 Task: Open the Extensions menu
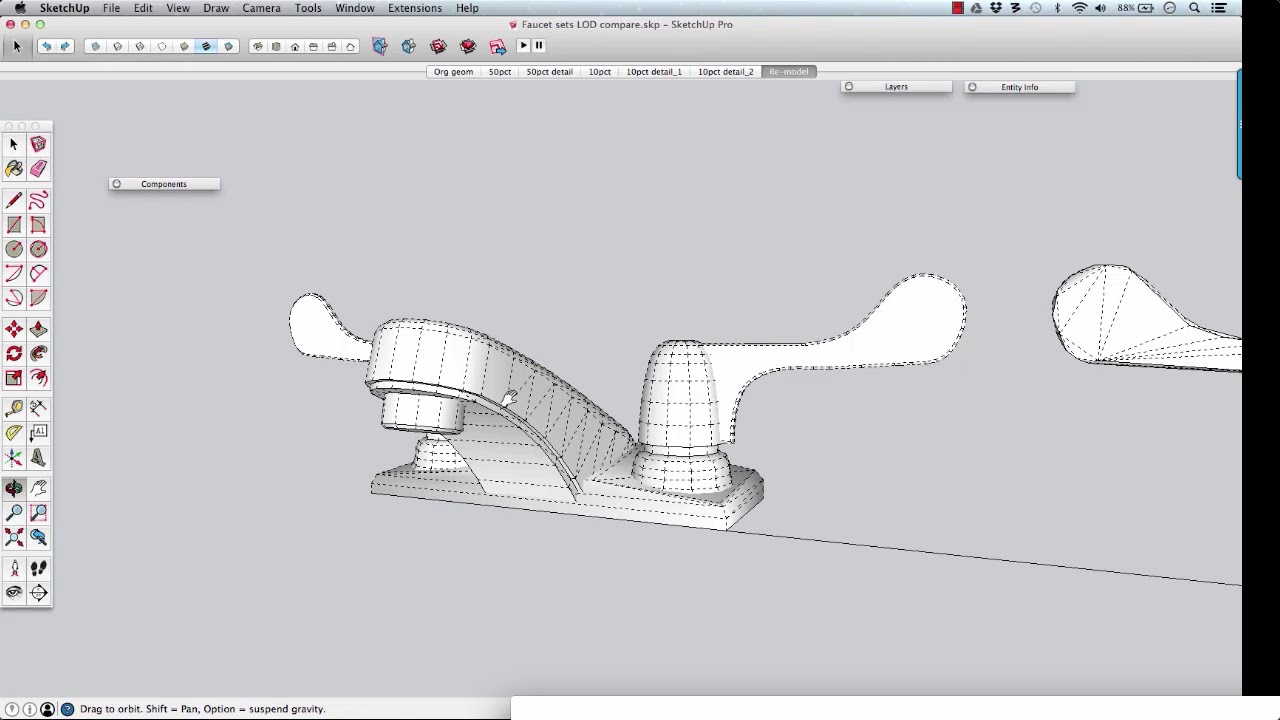click(414, 8)
